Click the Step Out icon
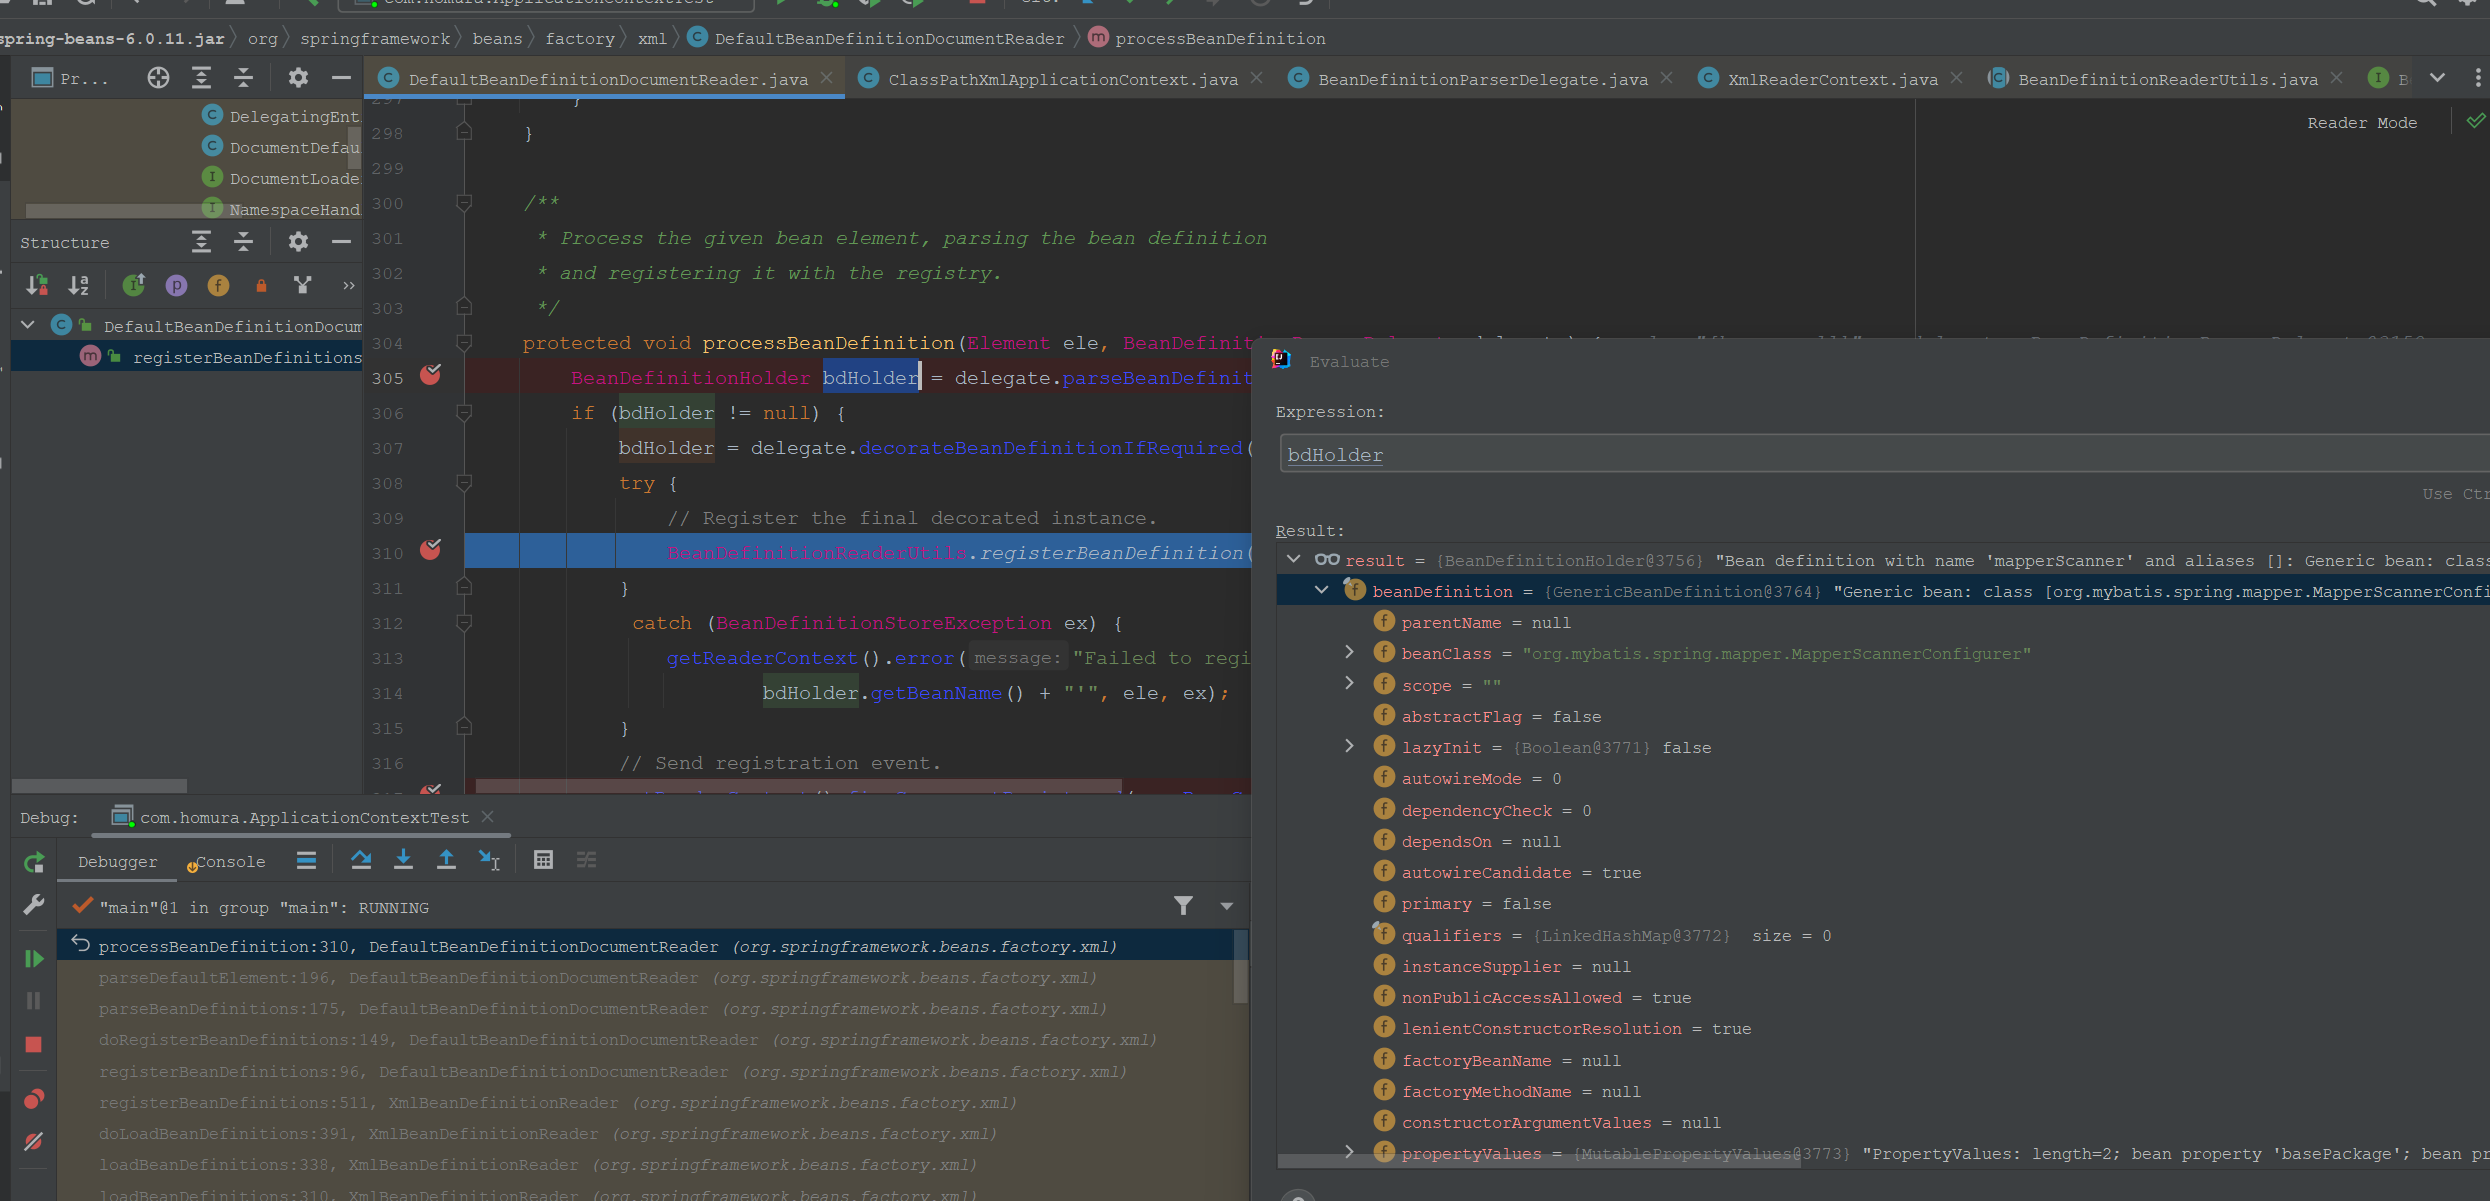Image resolution: width=2490 pixels, height=1201 pixels. pos(446,859)
